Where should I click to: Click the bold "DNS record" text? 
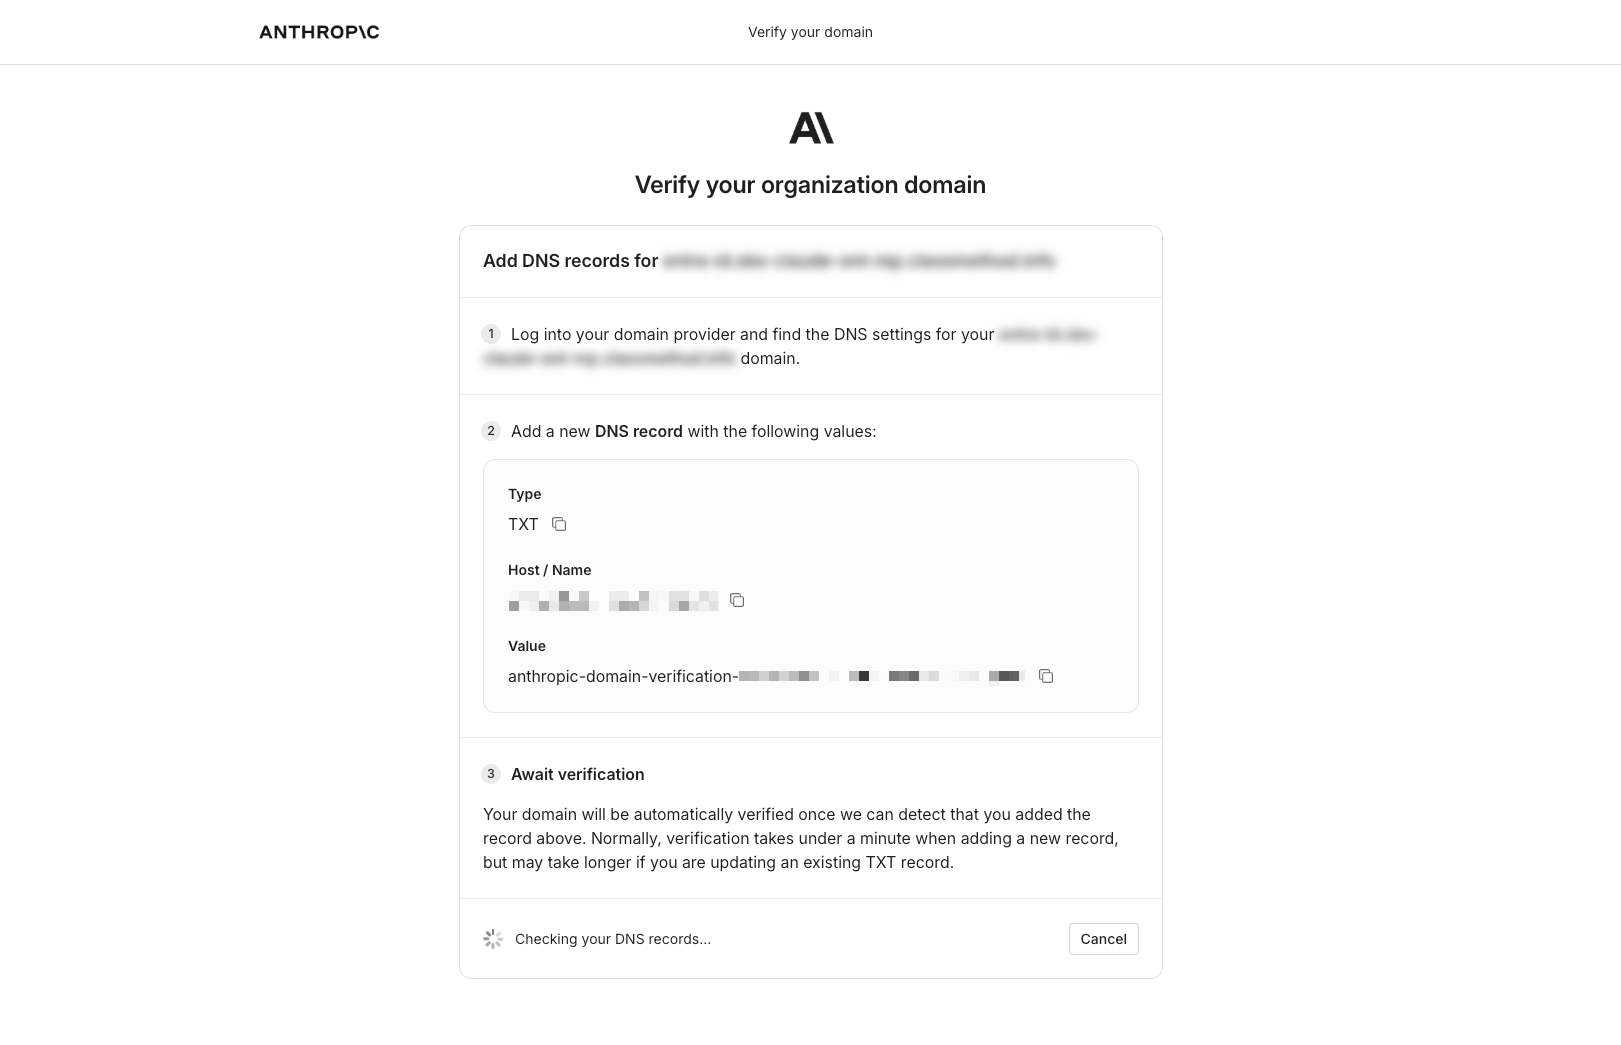[x=638, y=431]
